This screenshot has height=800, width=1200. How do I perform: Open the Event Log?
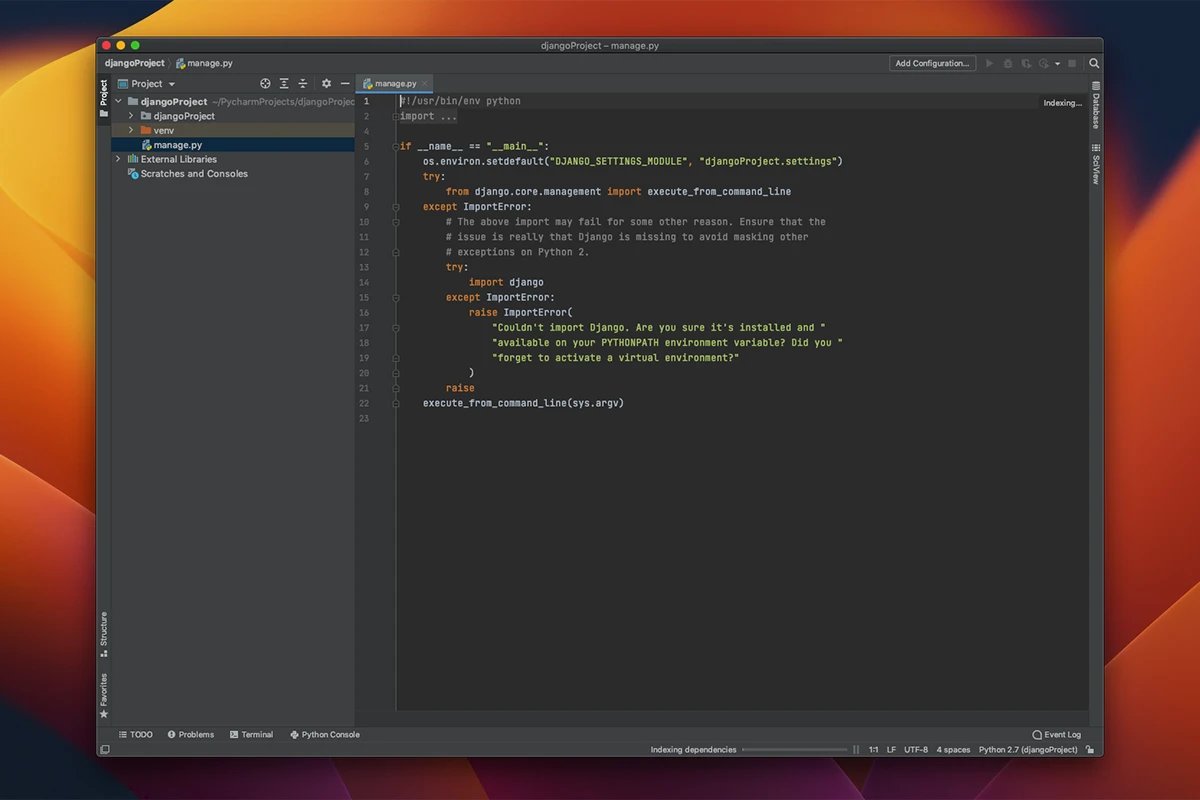pos(1056,734)
